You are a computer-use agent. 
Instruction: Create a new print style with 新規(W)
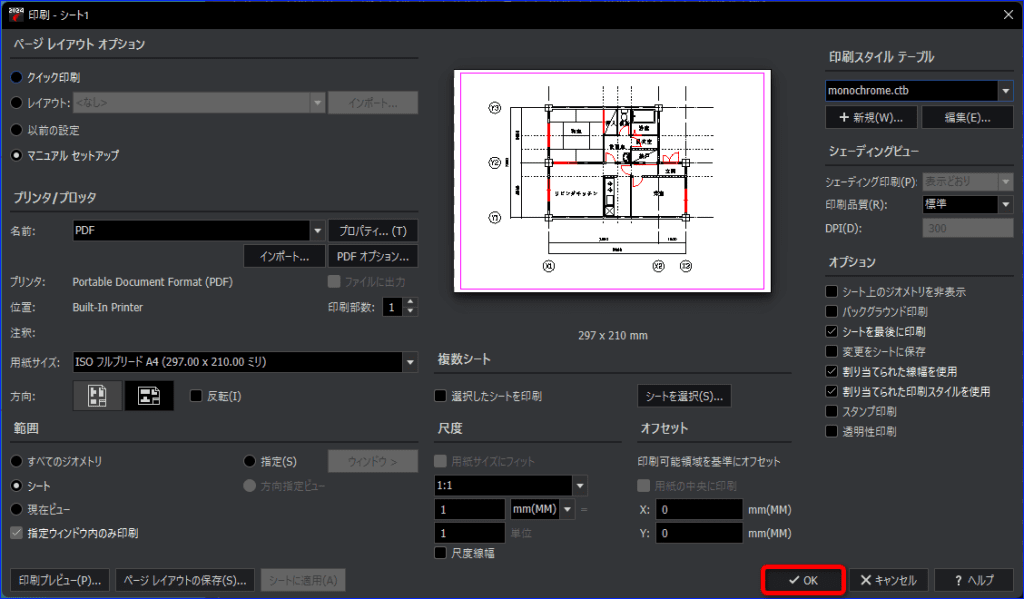870,117
